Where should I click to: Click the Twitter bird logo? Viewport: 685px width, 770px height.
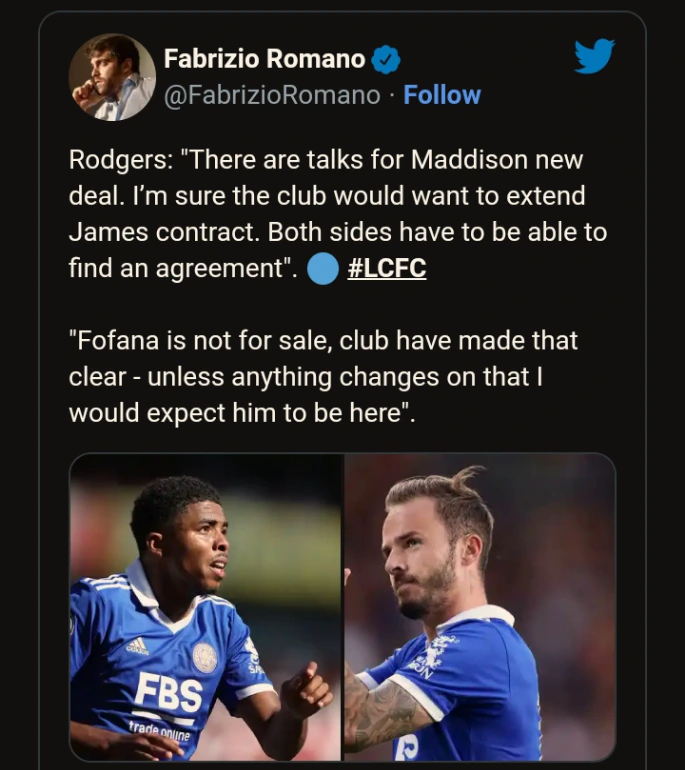[594, 57]
